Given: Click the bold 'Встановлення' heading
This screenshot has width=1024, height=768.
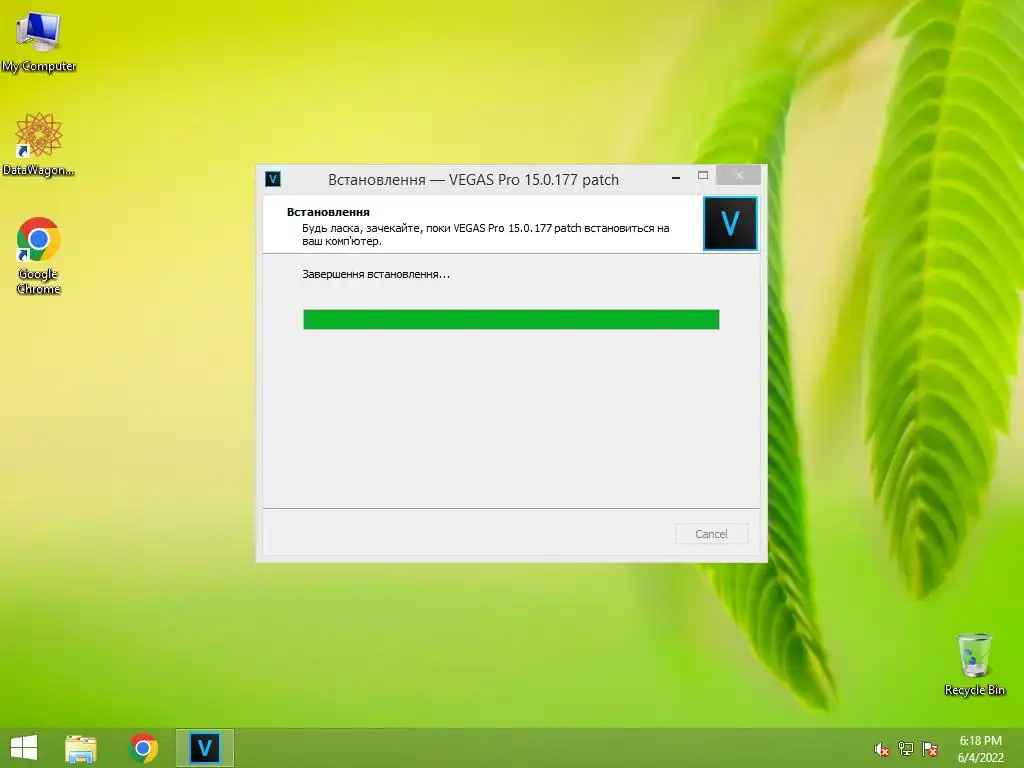Looking at the screenshot, I should point(328,212).
